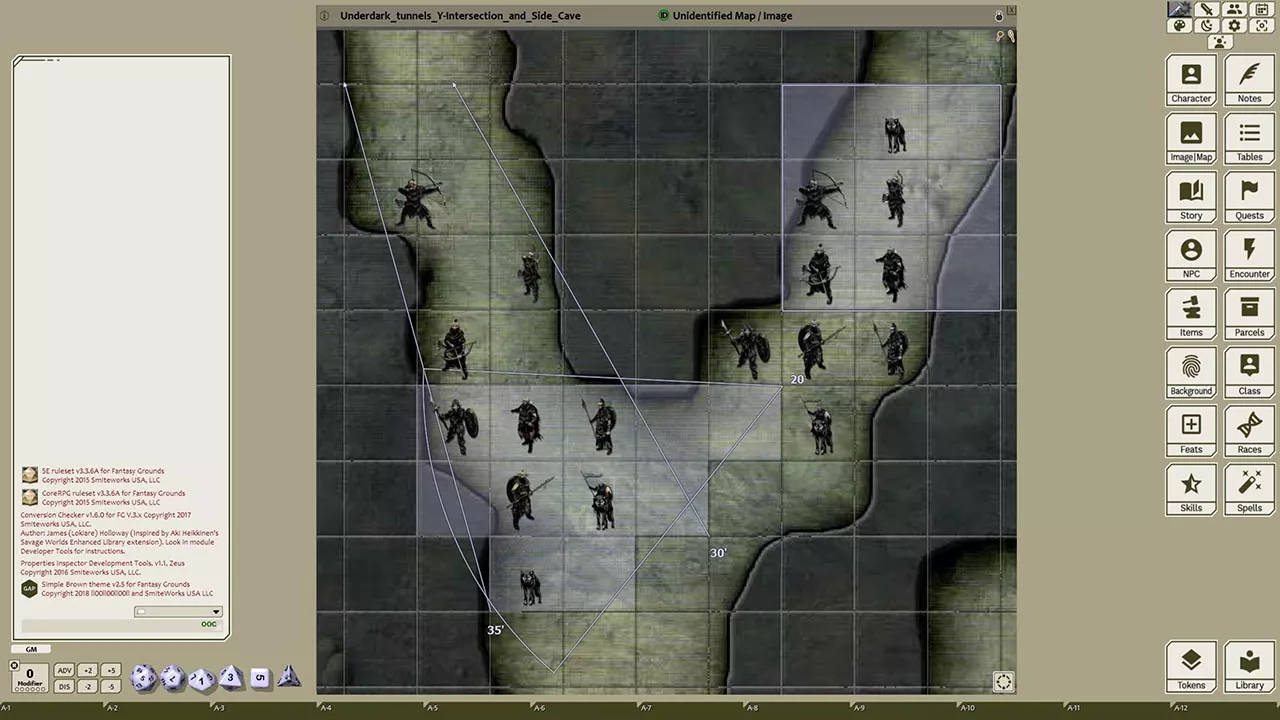Click the d6 die

(x=260, y=677)
